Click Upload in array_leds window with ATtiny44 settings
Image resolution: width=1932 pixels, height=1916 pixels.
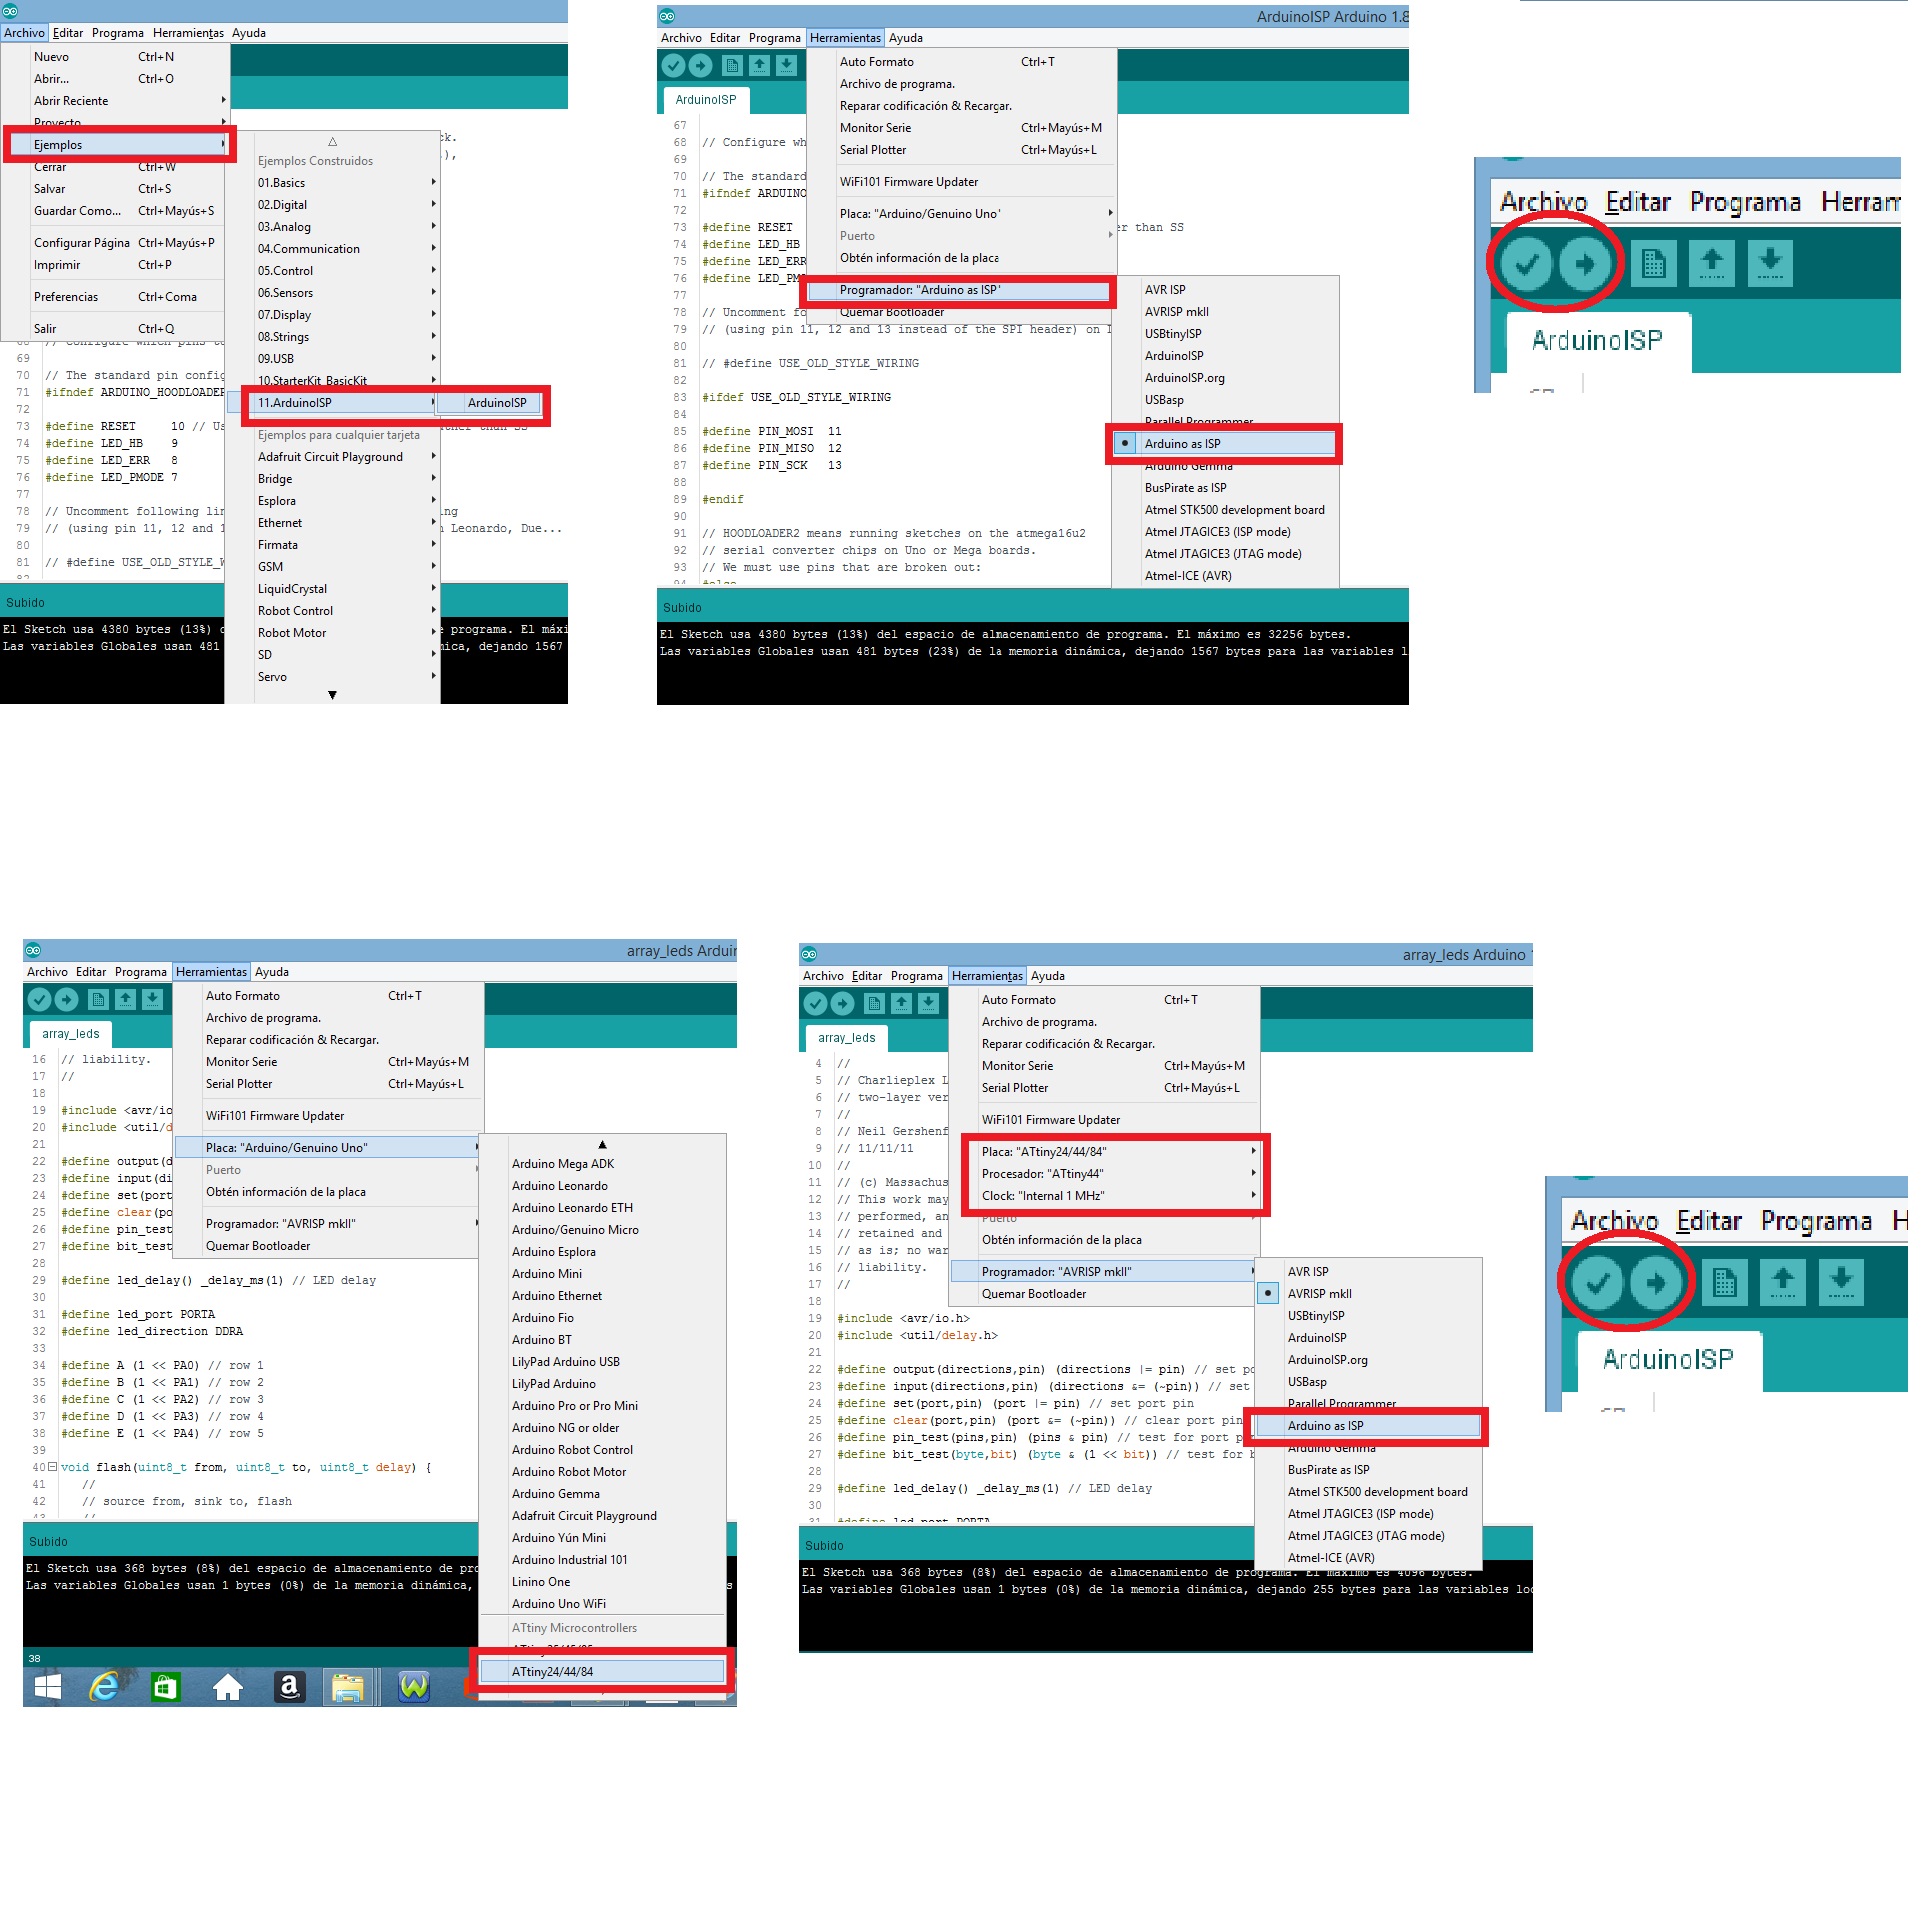pyautogui.click(x=843, y=1003)
